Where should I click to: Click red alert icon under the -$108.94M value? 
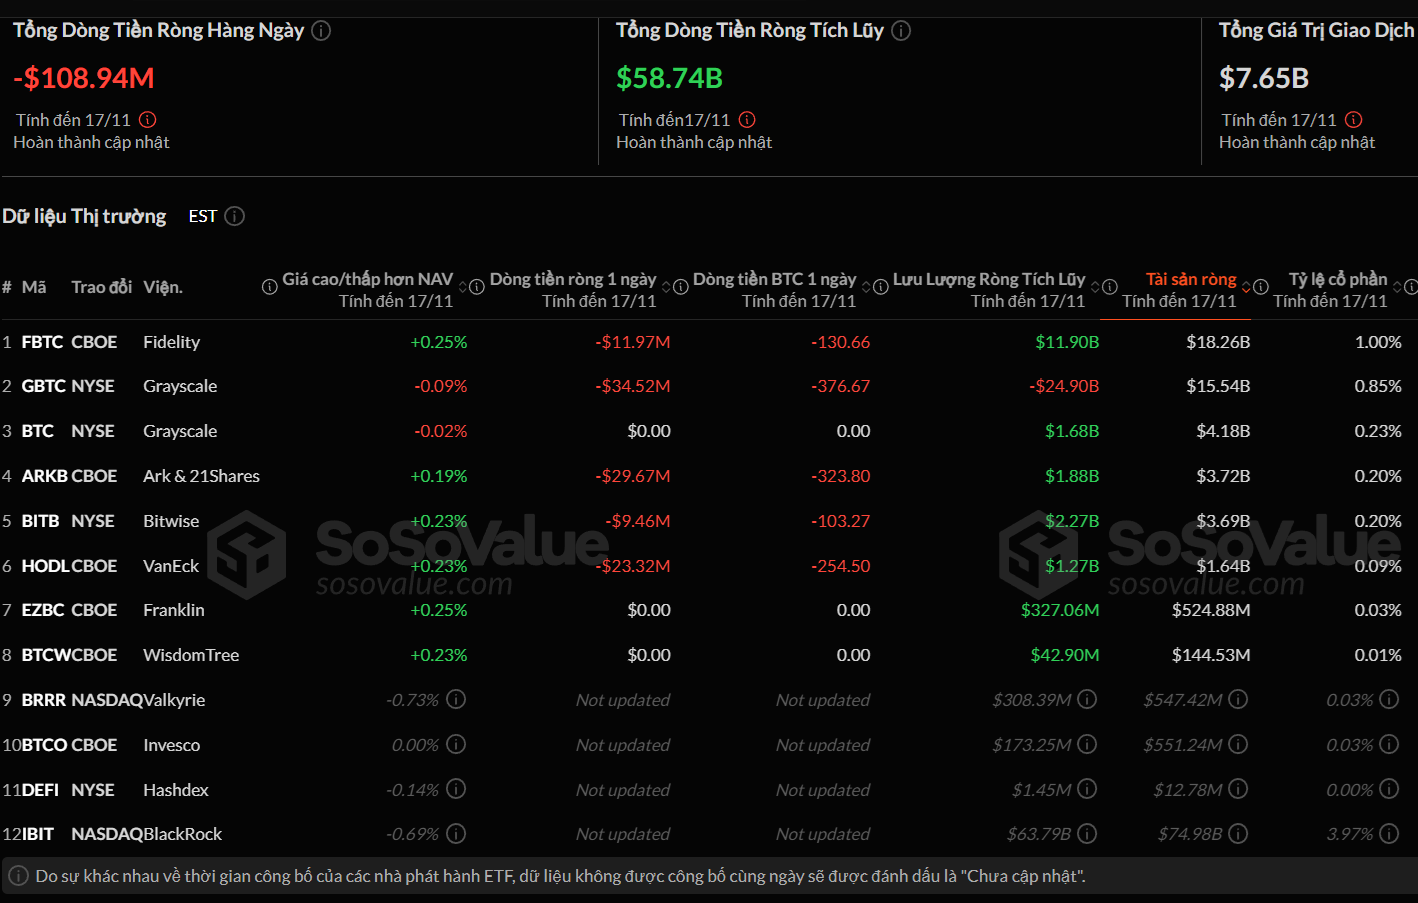[148, 120]
